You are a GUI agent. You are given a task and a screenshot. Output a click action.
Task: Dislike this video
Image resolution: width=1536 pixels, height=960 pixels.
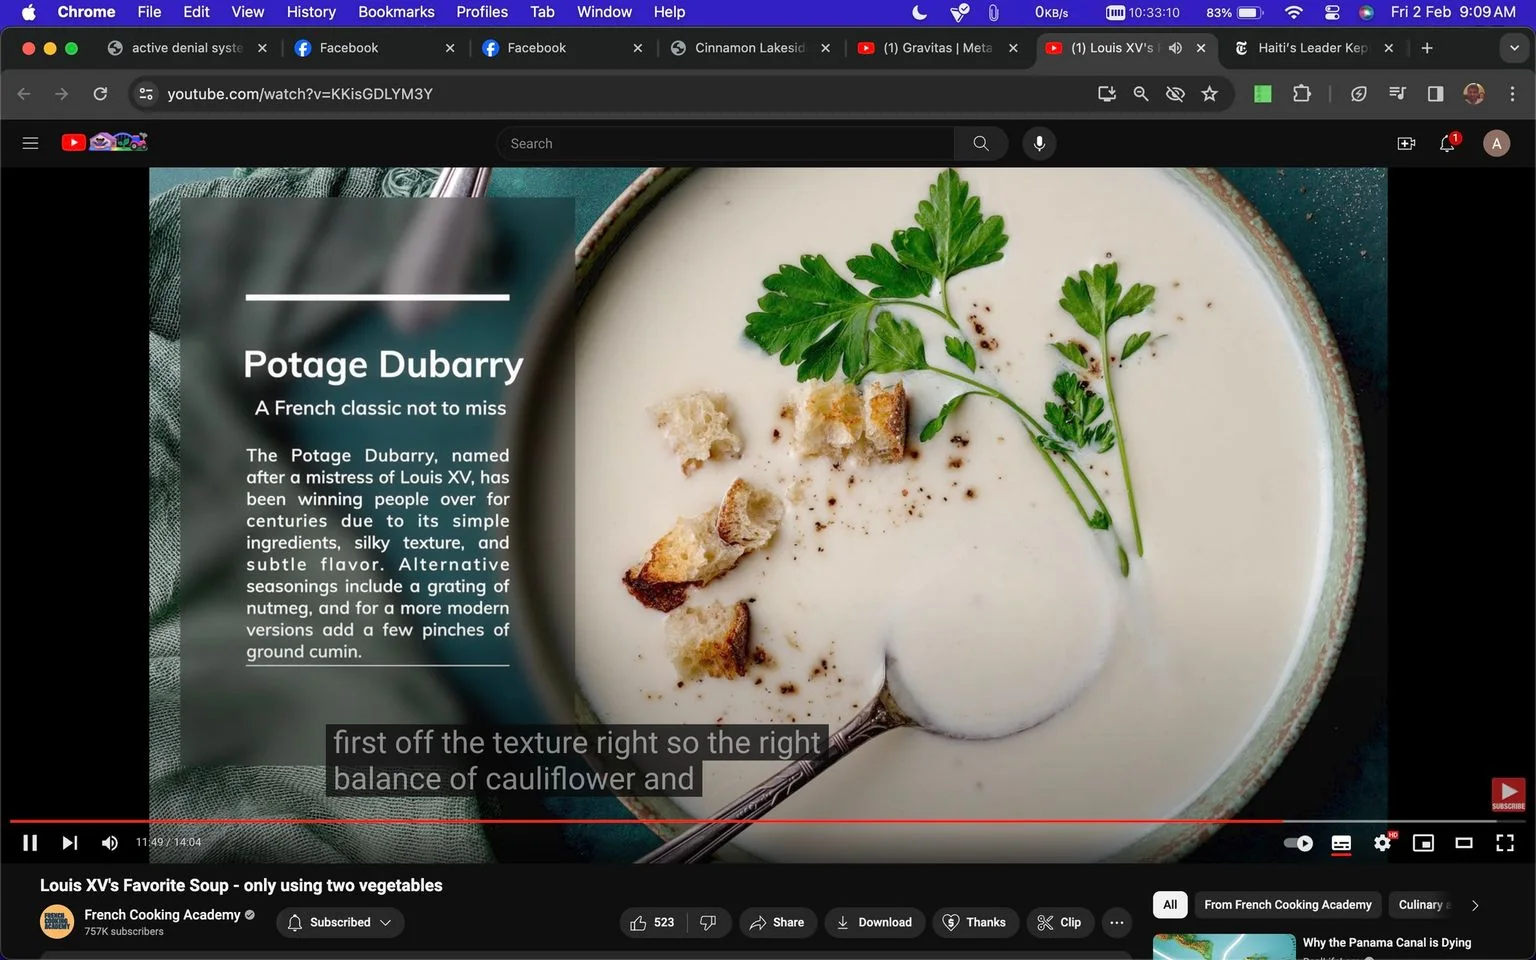pos(708,922)
